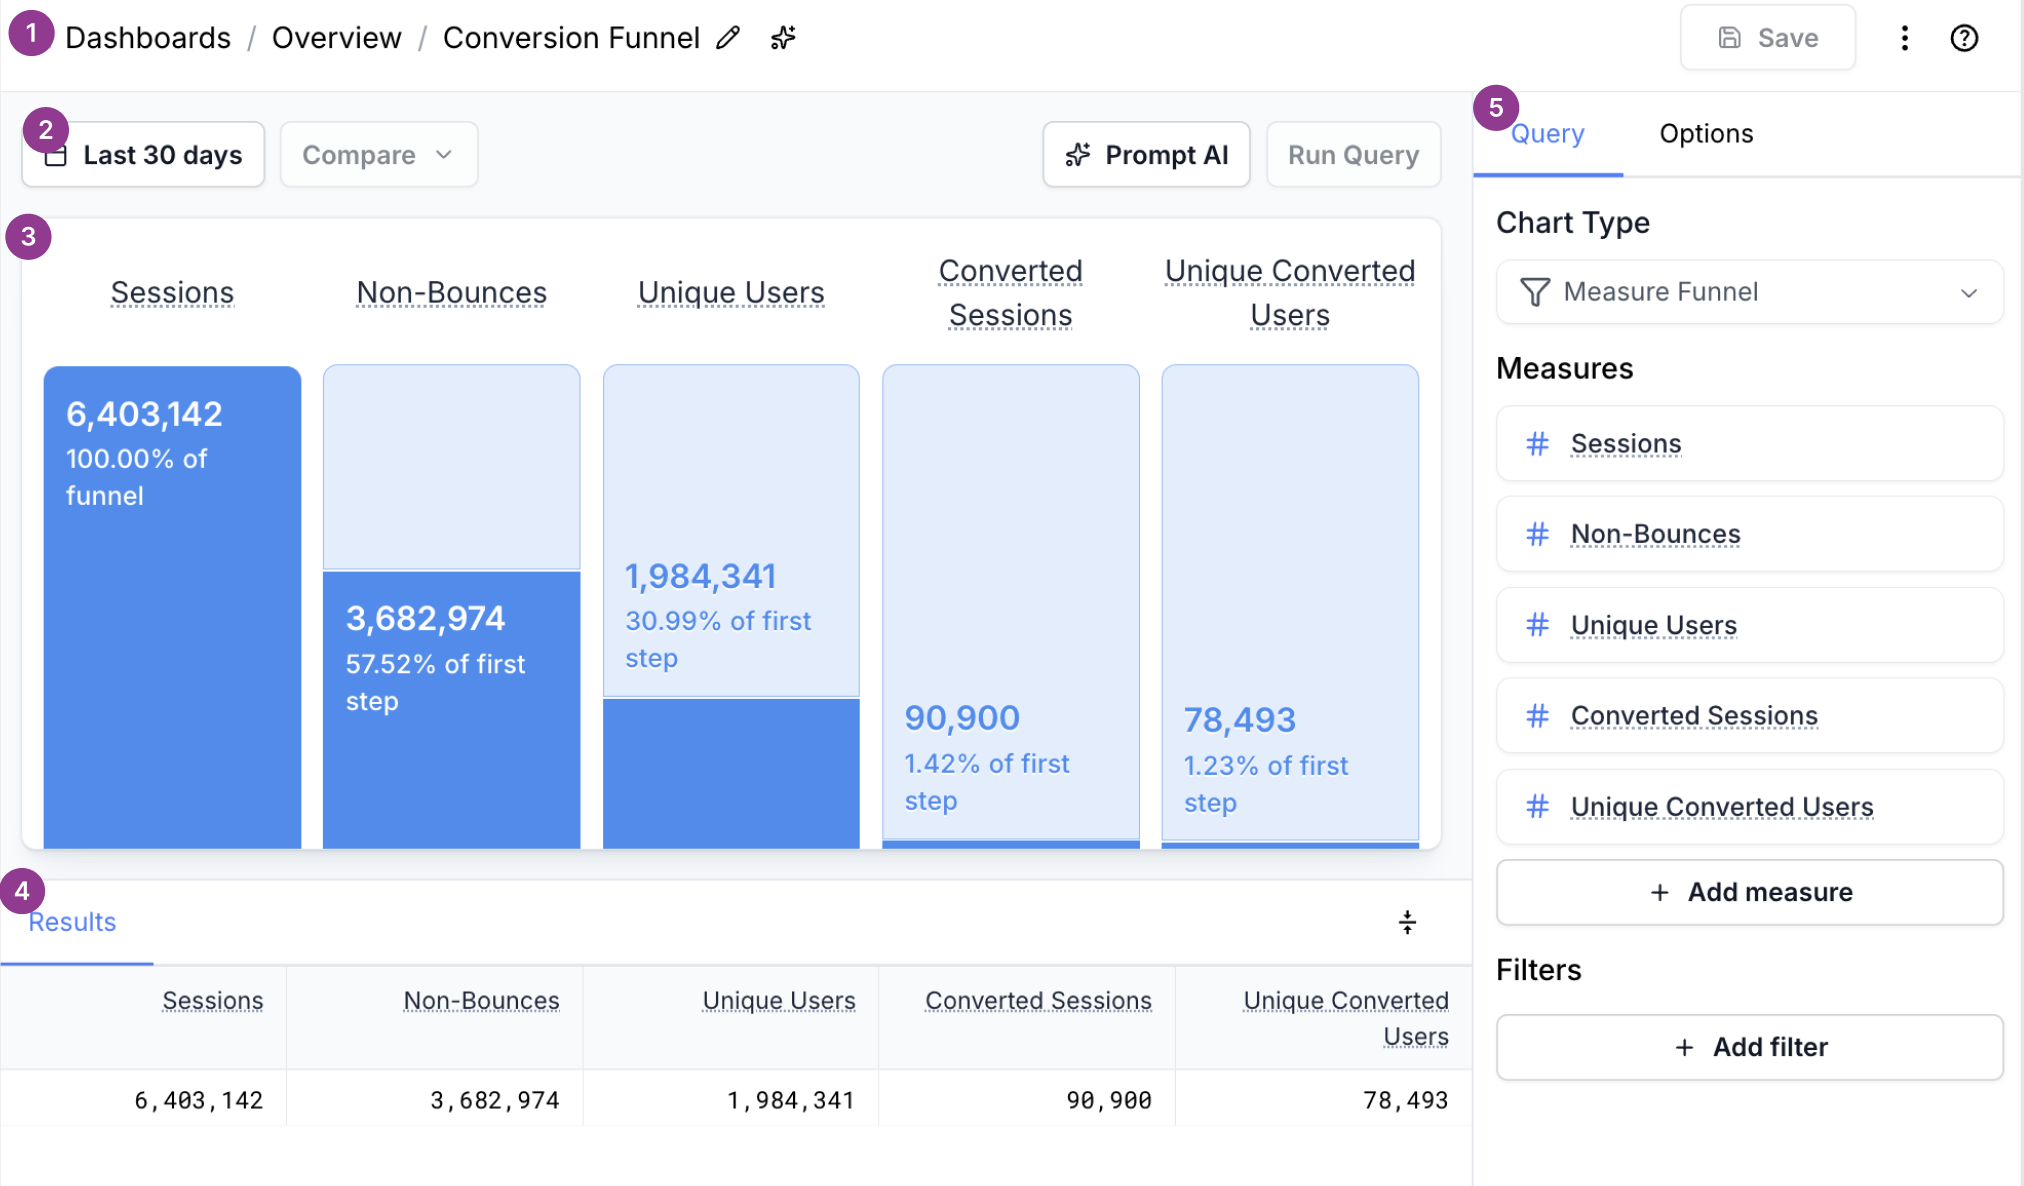Collapse the Results panel with the collapse icon
Image resolution: width=2024 pixels, height=1186 pixels.
[1407, 922]
